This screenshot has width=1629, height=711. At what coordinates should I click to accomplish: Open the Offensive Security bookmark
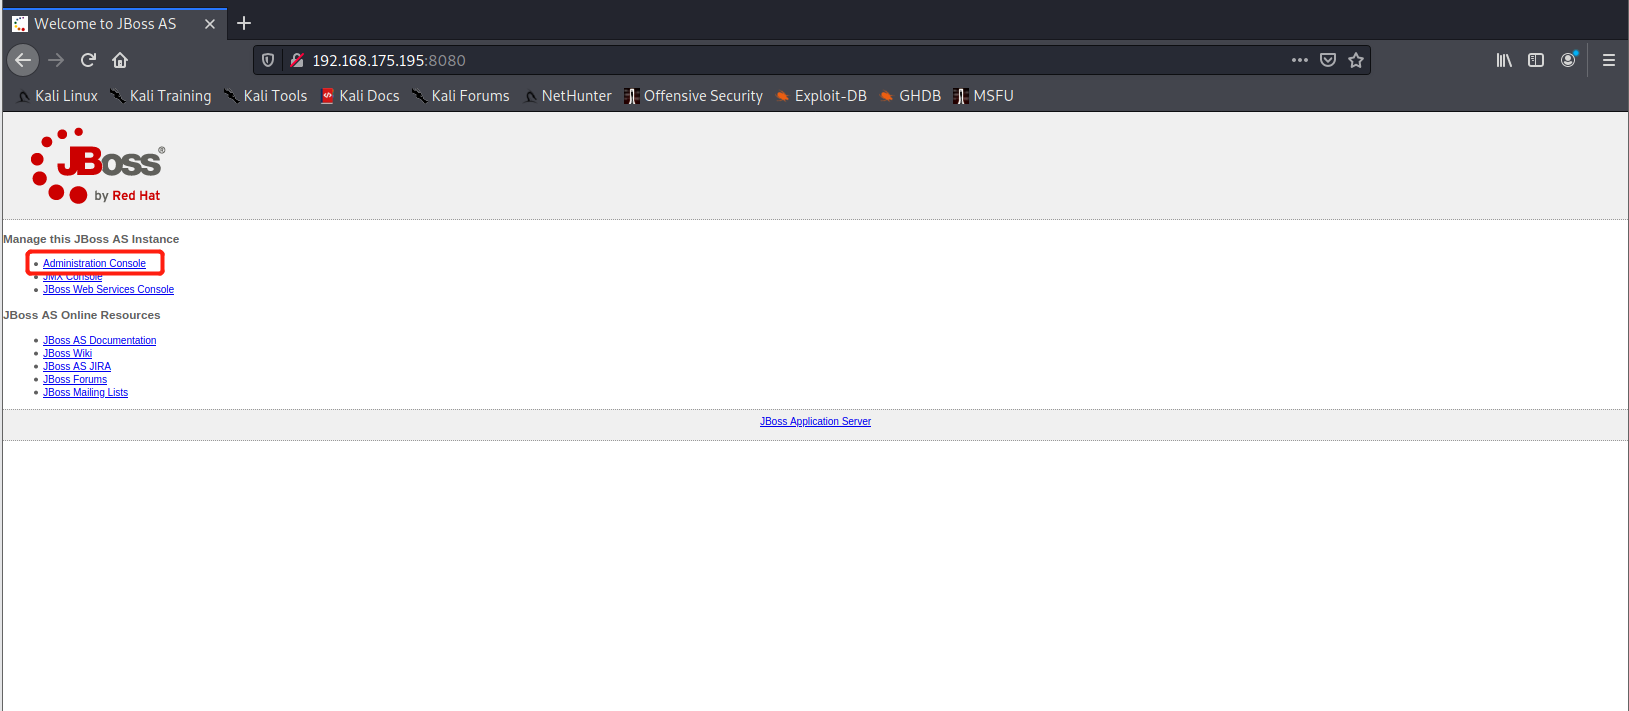(694, 96)
